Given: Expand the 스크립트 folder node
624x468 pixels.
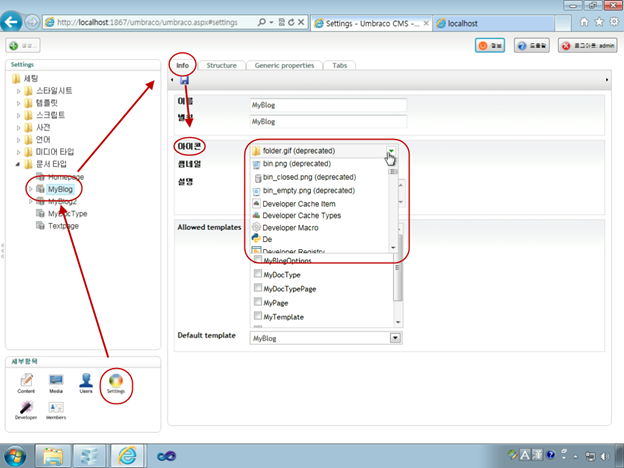Looking at the screenshot, I should [x=18, y=116].
